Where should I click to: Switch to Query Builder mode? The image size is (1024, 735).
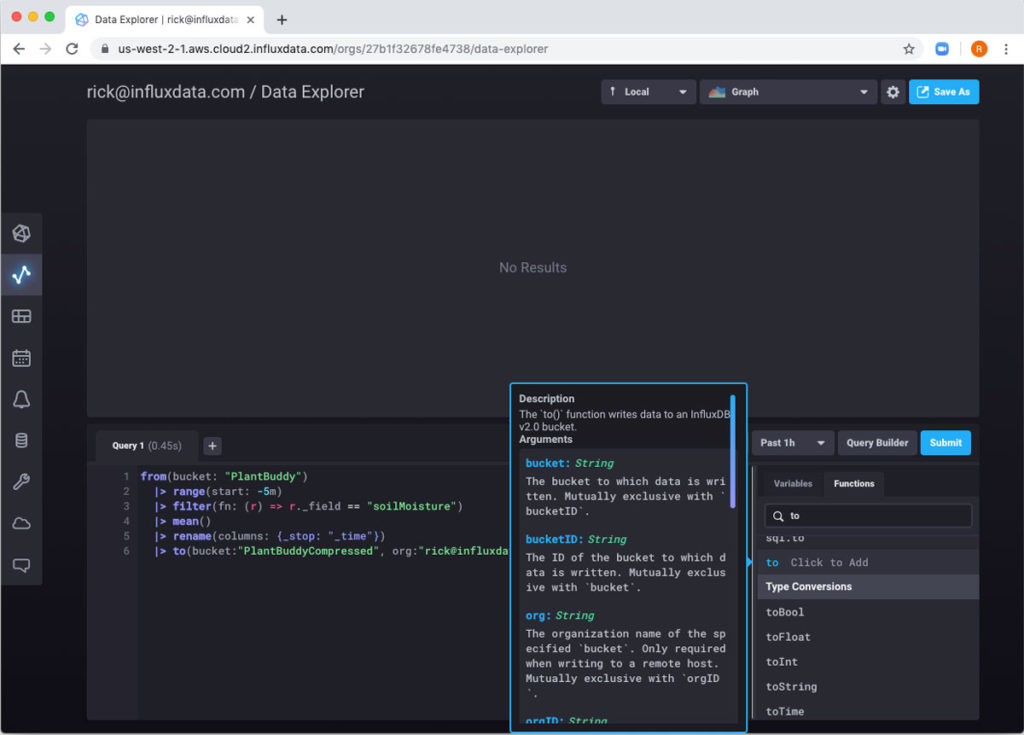[x=877, y=442]
